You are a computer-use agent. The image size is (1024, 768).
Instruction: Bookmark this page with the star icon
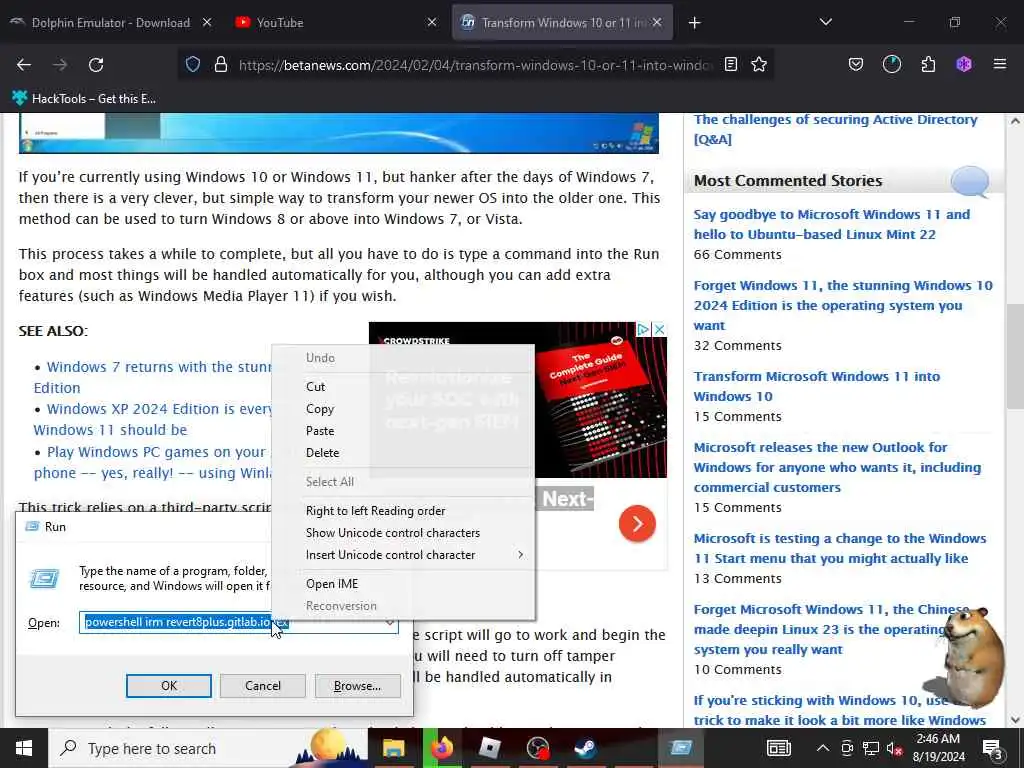pos(759,65)
